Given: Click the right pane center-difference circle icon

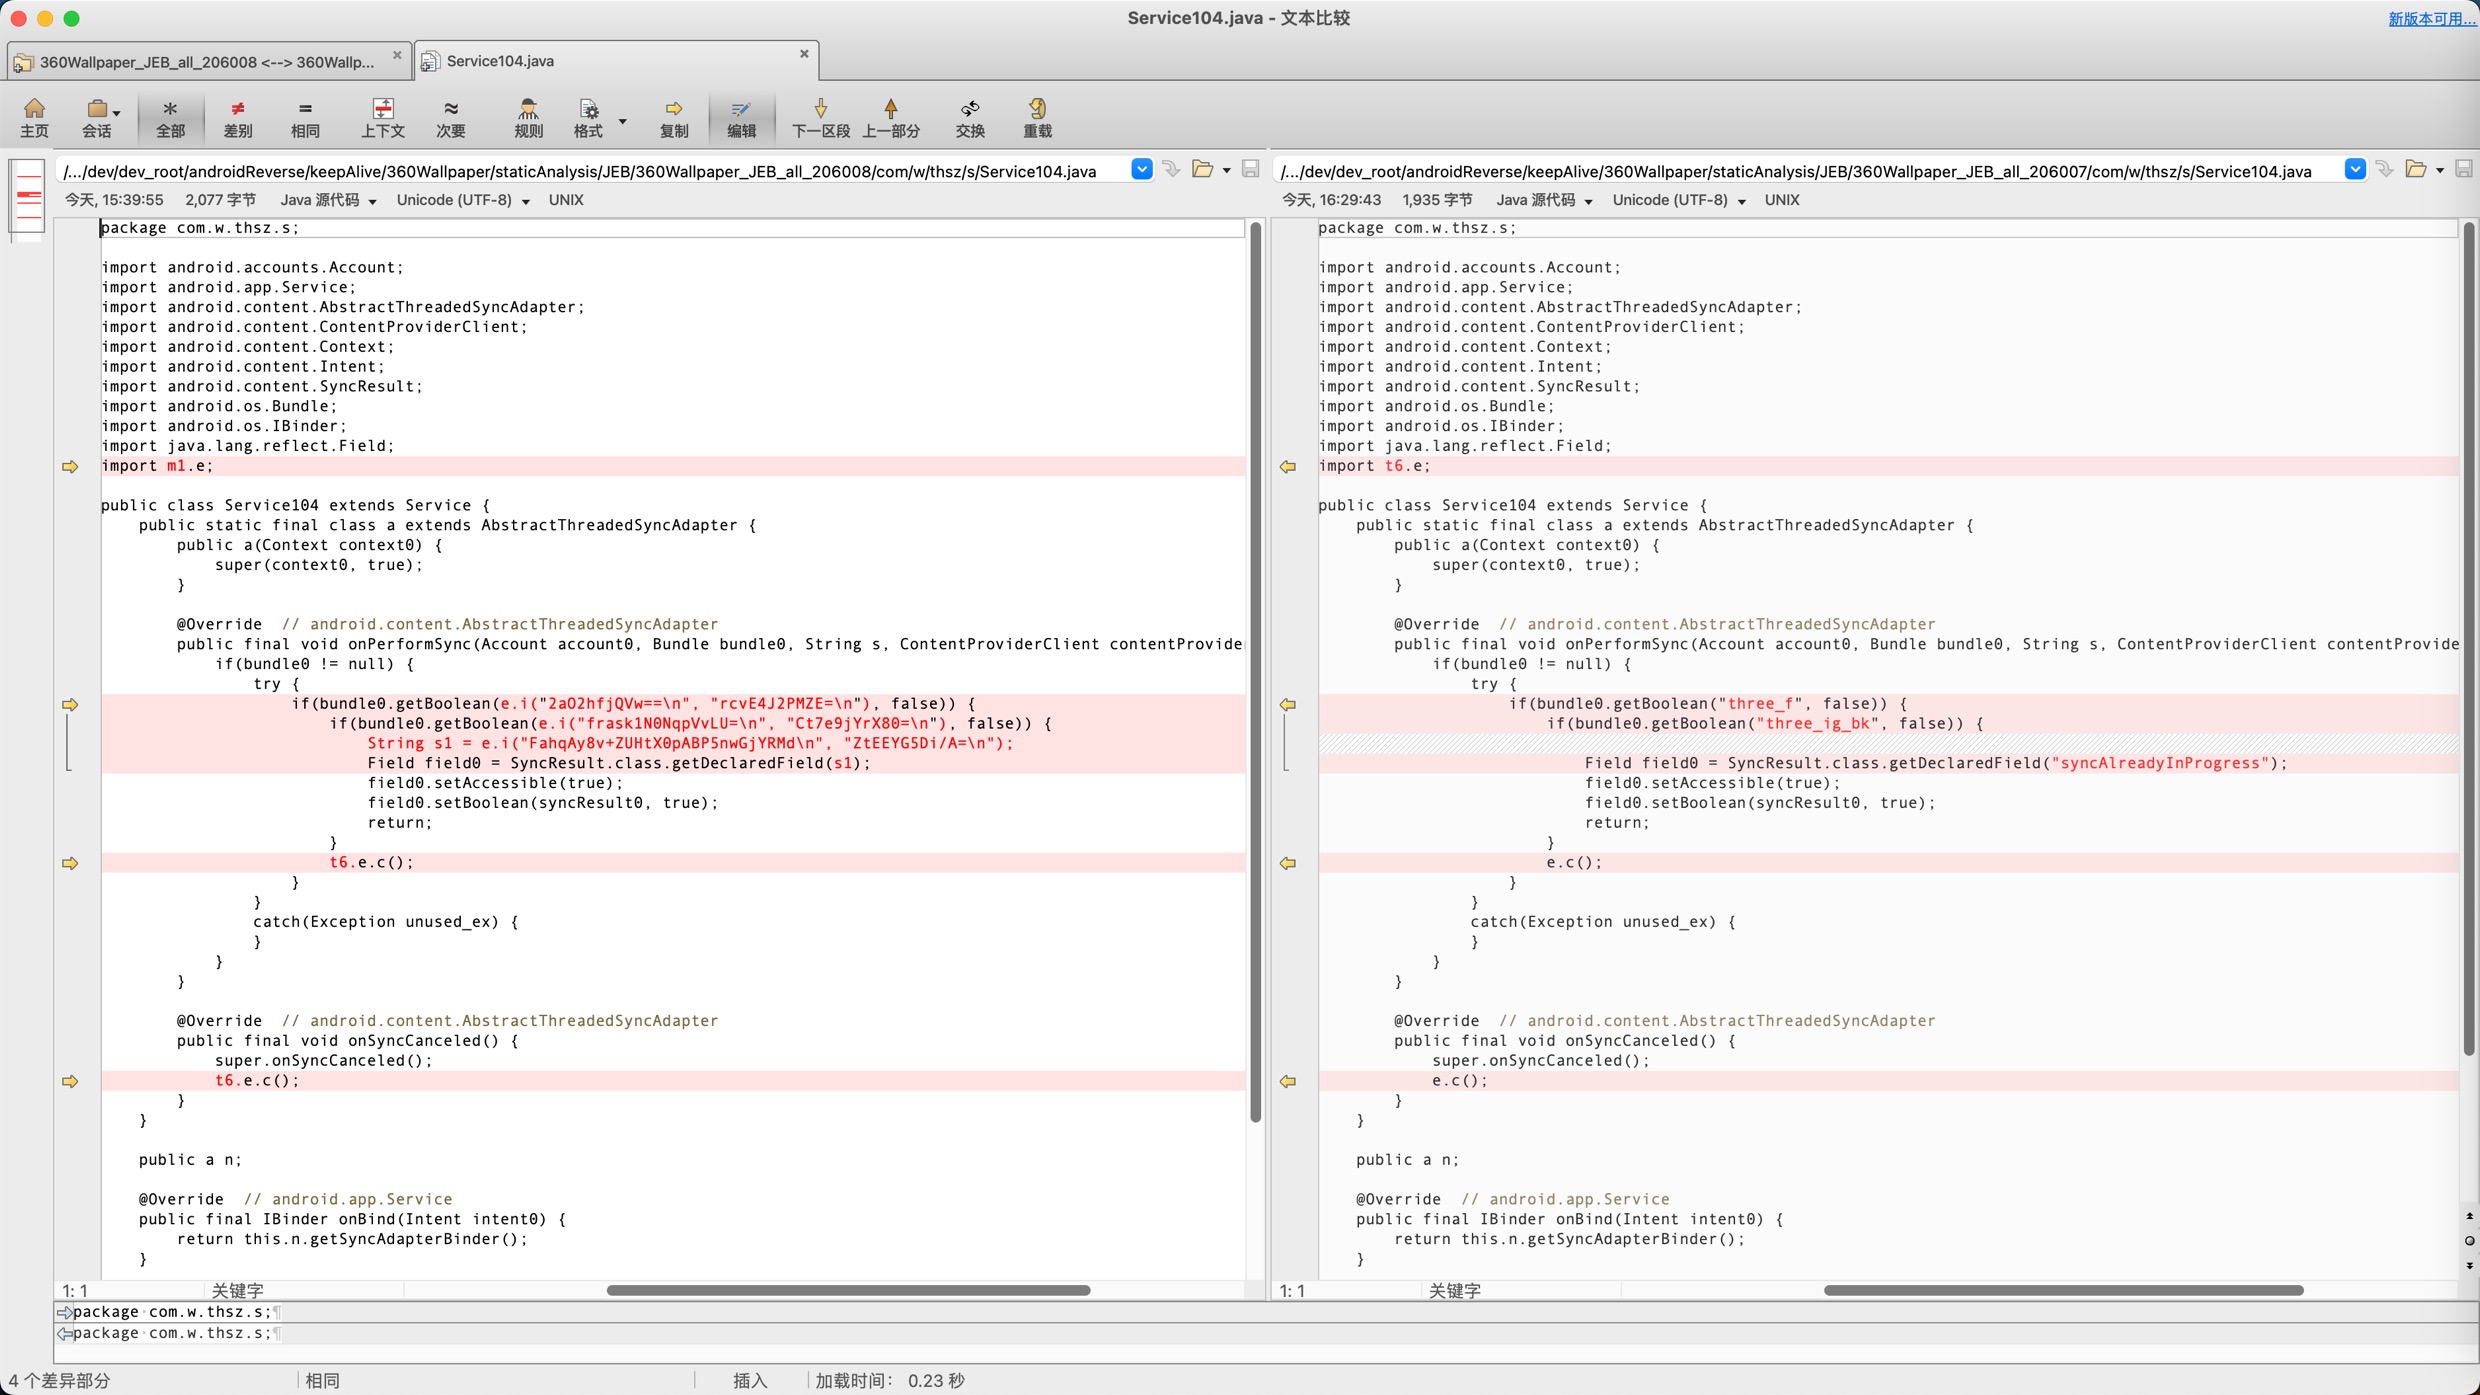Looking at the screenshot, I should coord(2470,1241).
